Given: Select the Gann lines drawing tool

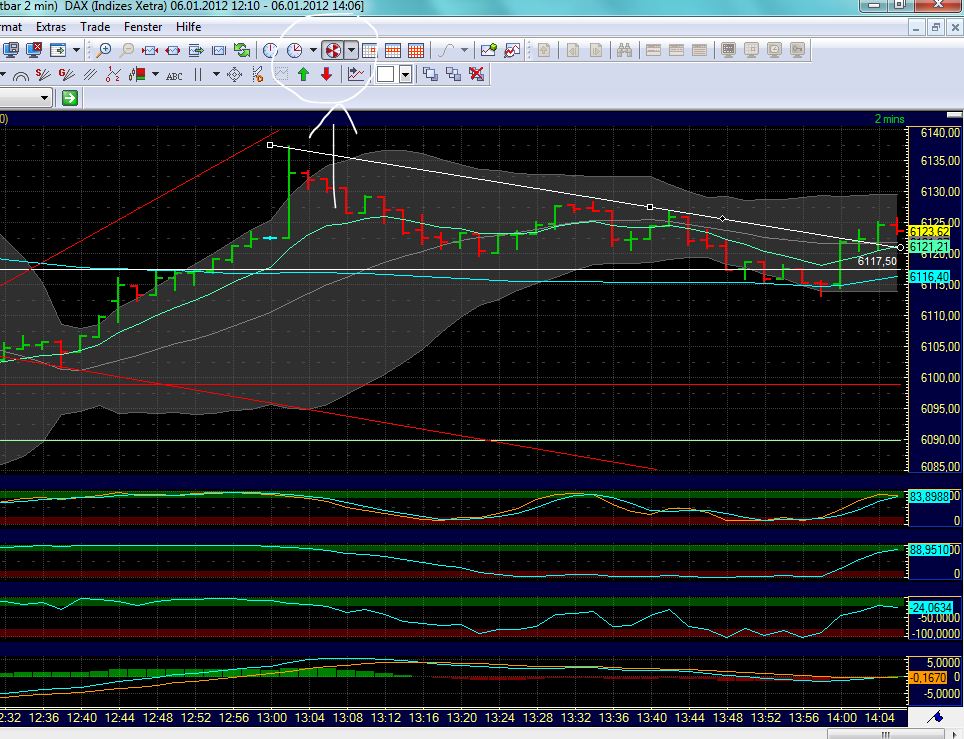Looking at the screenshot, I should coord(65,74).
